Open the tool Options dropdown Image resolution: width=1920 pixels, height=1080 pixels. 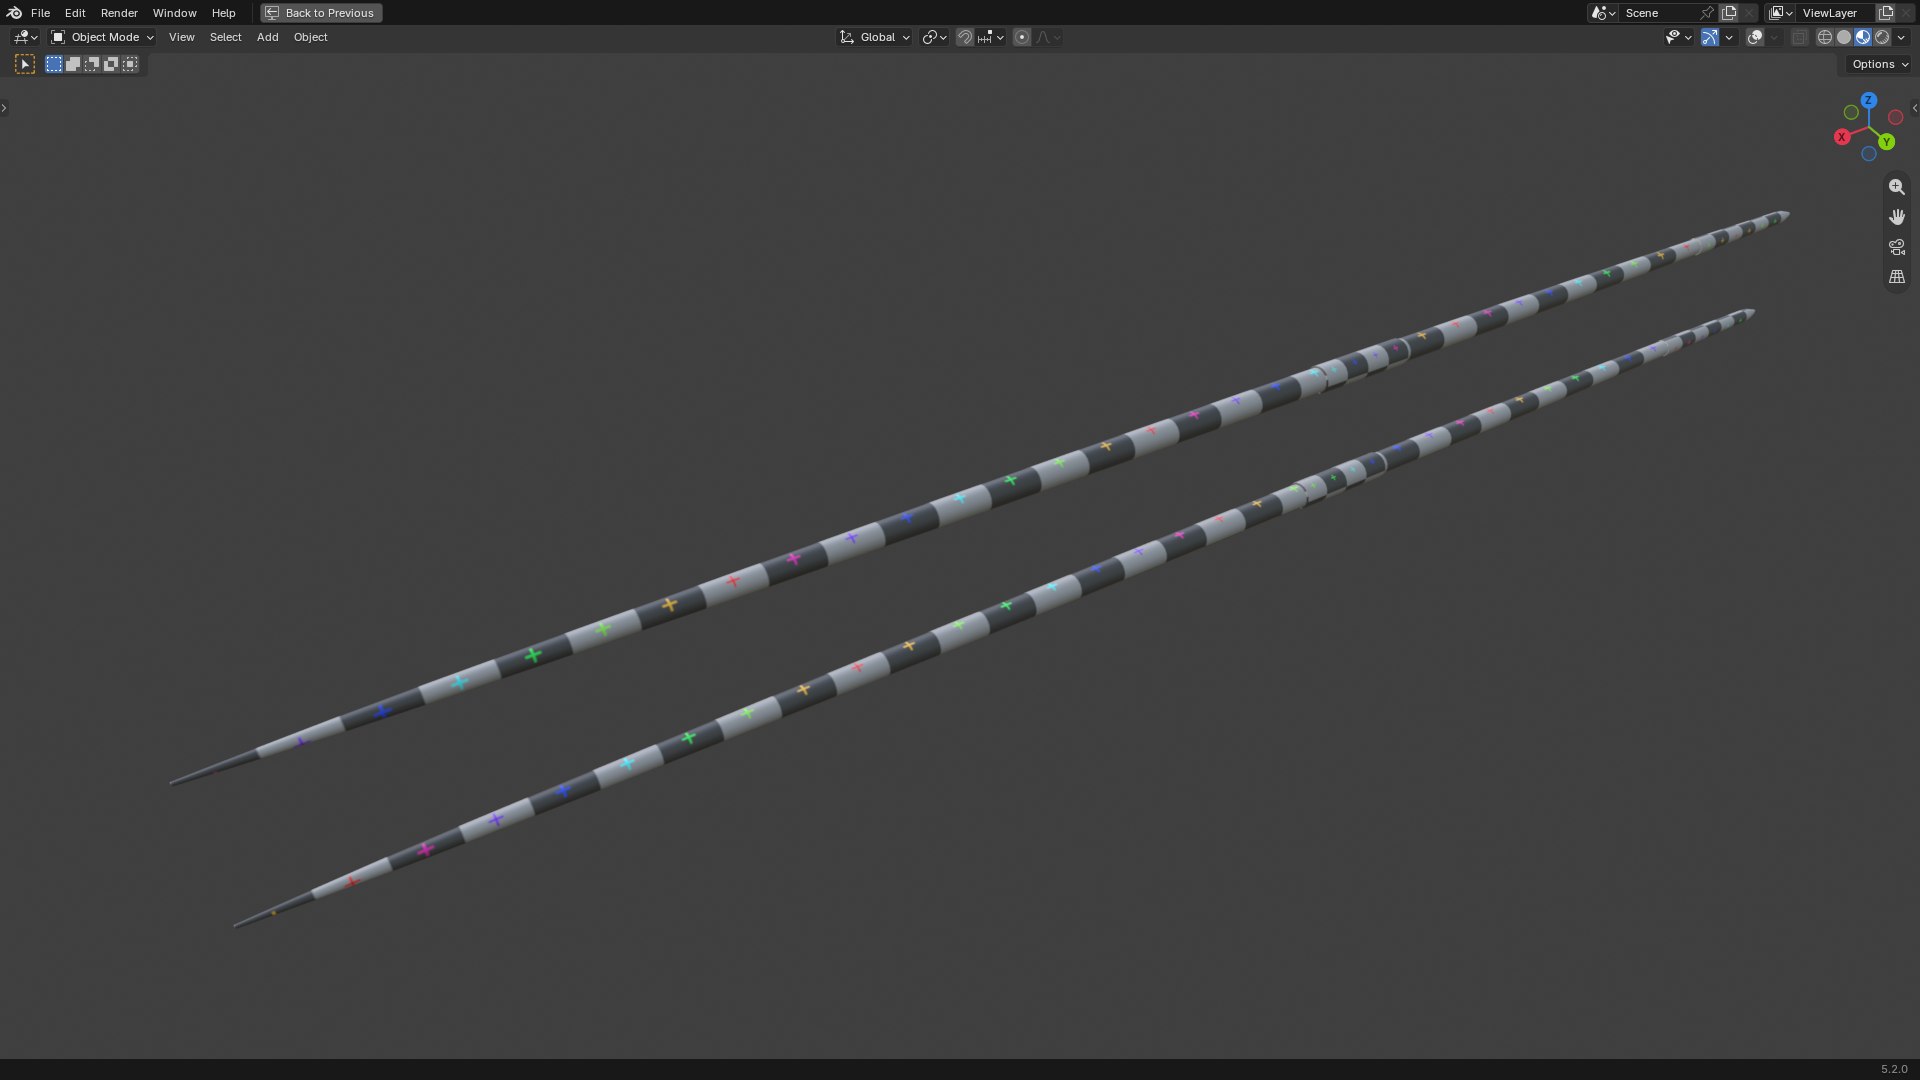(1879, 64)
